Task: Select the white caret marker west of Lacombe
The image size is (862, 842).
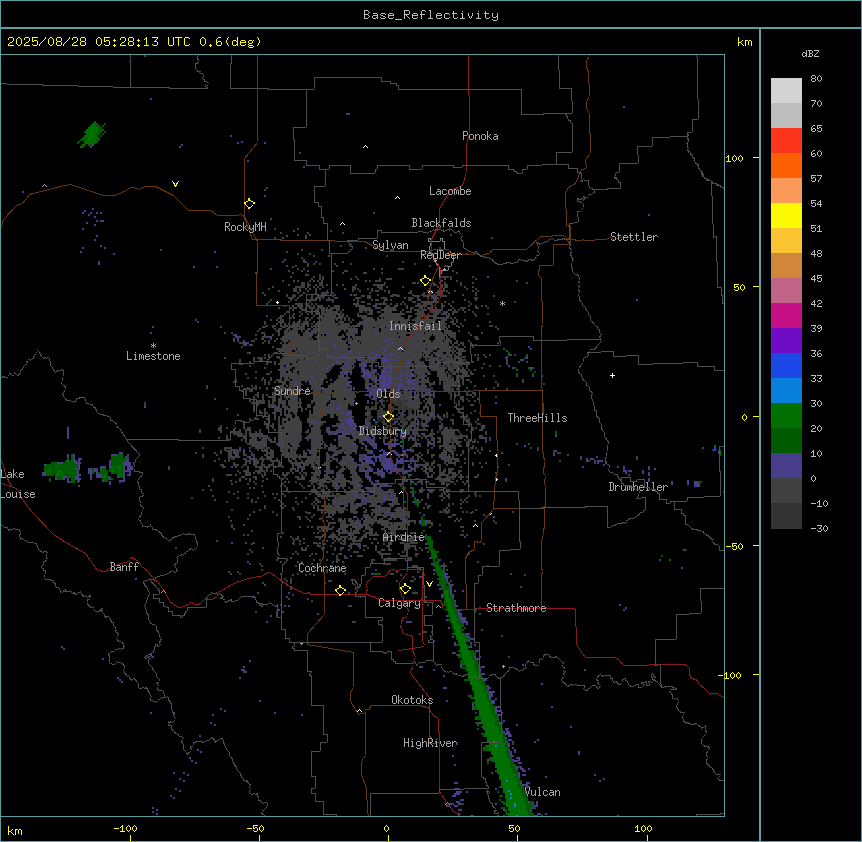Action: 397,198
